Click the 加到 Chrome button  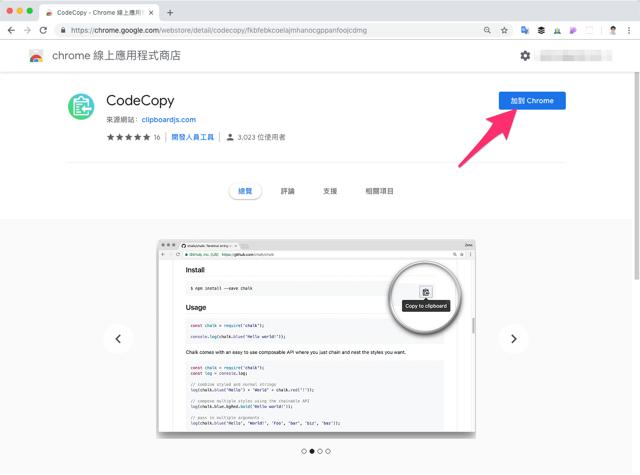pos(532,100)
